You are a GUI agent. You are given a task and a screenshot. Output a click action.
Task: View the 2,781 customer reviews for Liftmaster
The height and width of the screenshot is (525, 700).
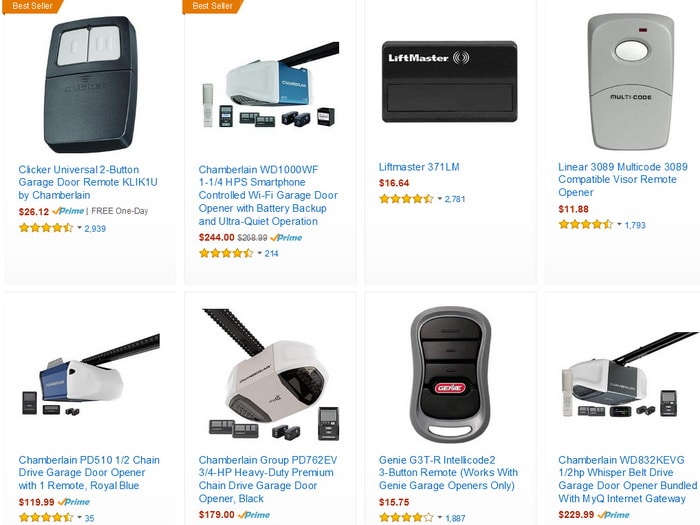(455, 199)
